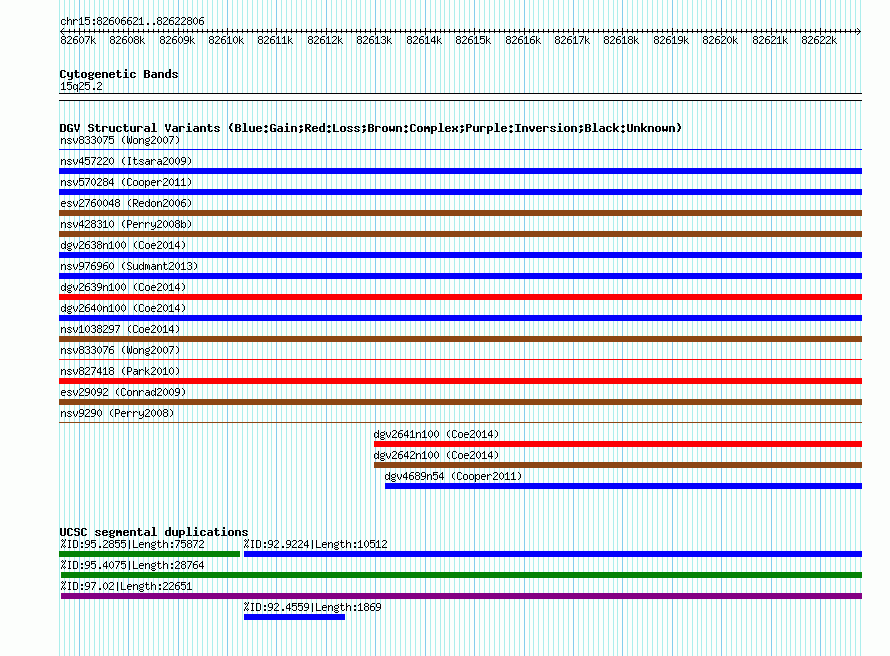Image resolution: width=890 pixels, height=656 pixels.
Task: Click the 82613k ruler tick label
Action: point(374,40)
